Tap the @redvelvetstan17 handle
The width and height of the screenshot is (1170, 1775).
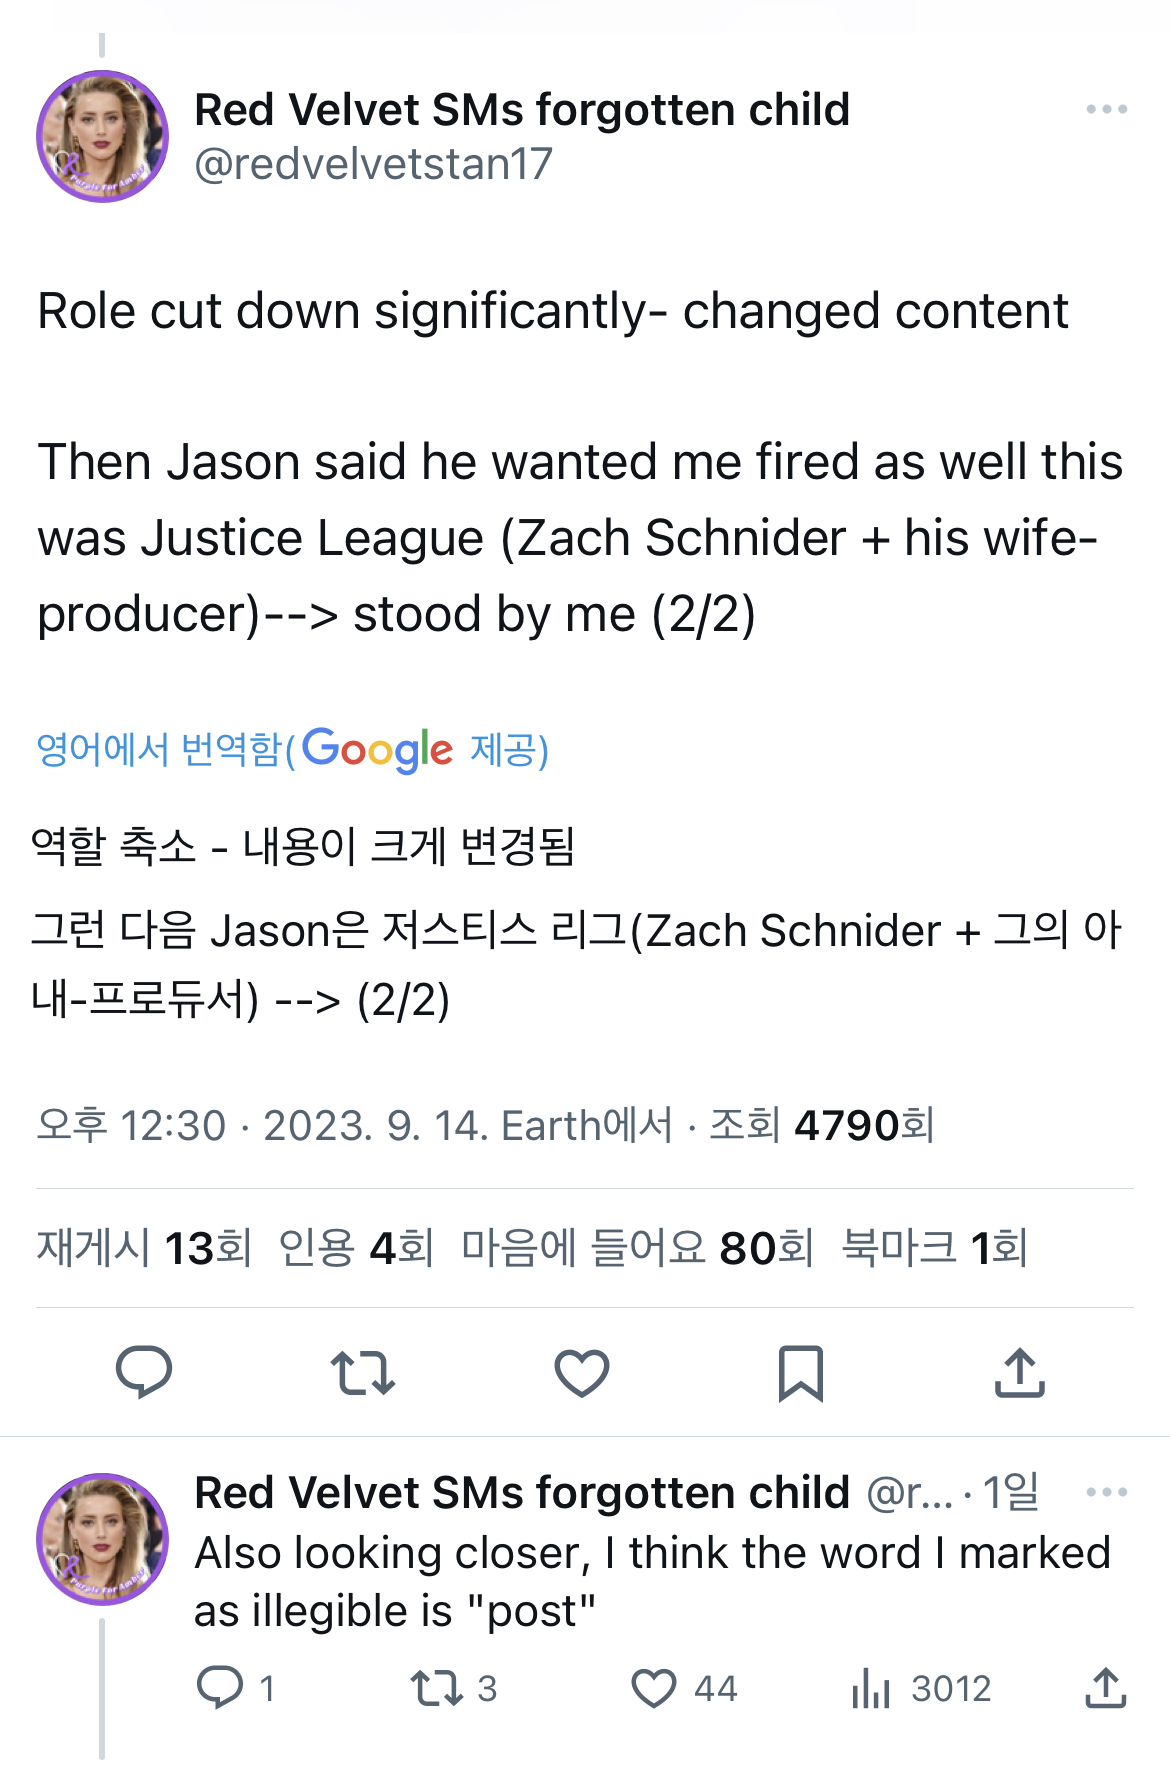click(x=373, y=164)
